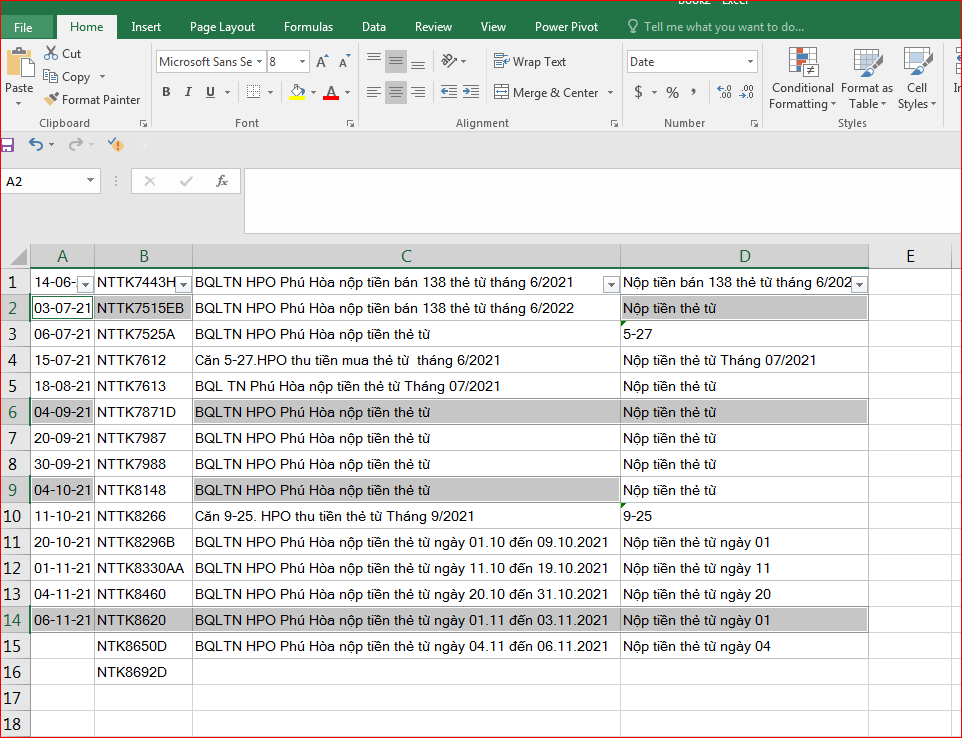Toggle Bold formatting
This screenshot has height=738, width=962.
click(x=166, y=92)
